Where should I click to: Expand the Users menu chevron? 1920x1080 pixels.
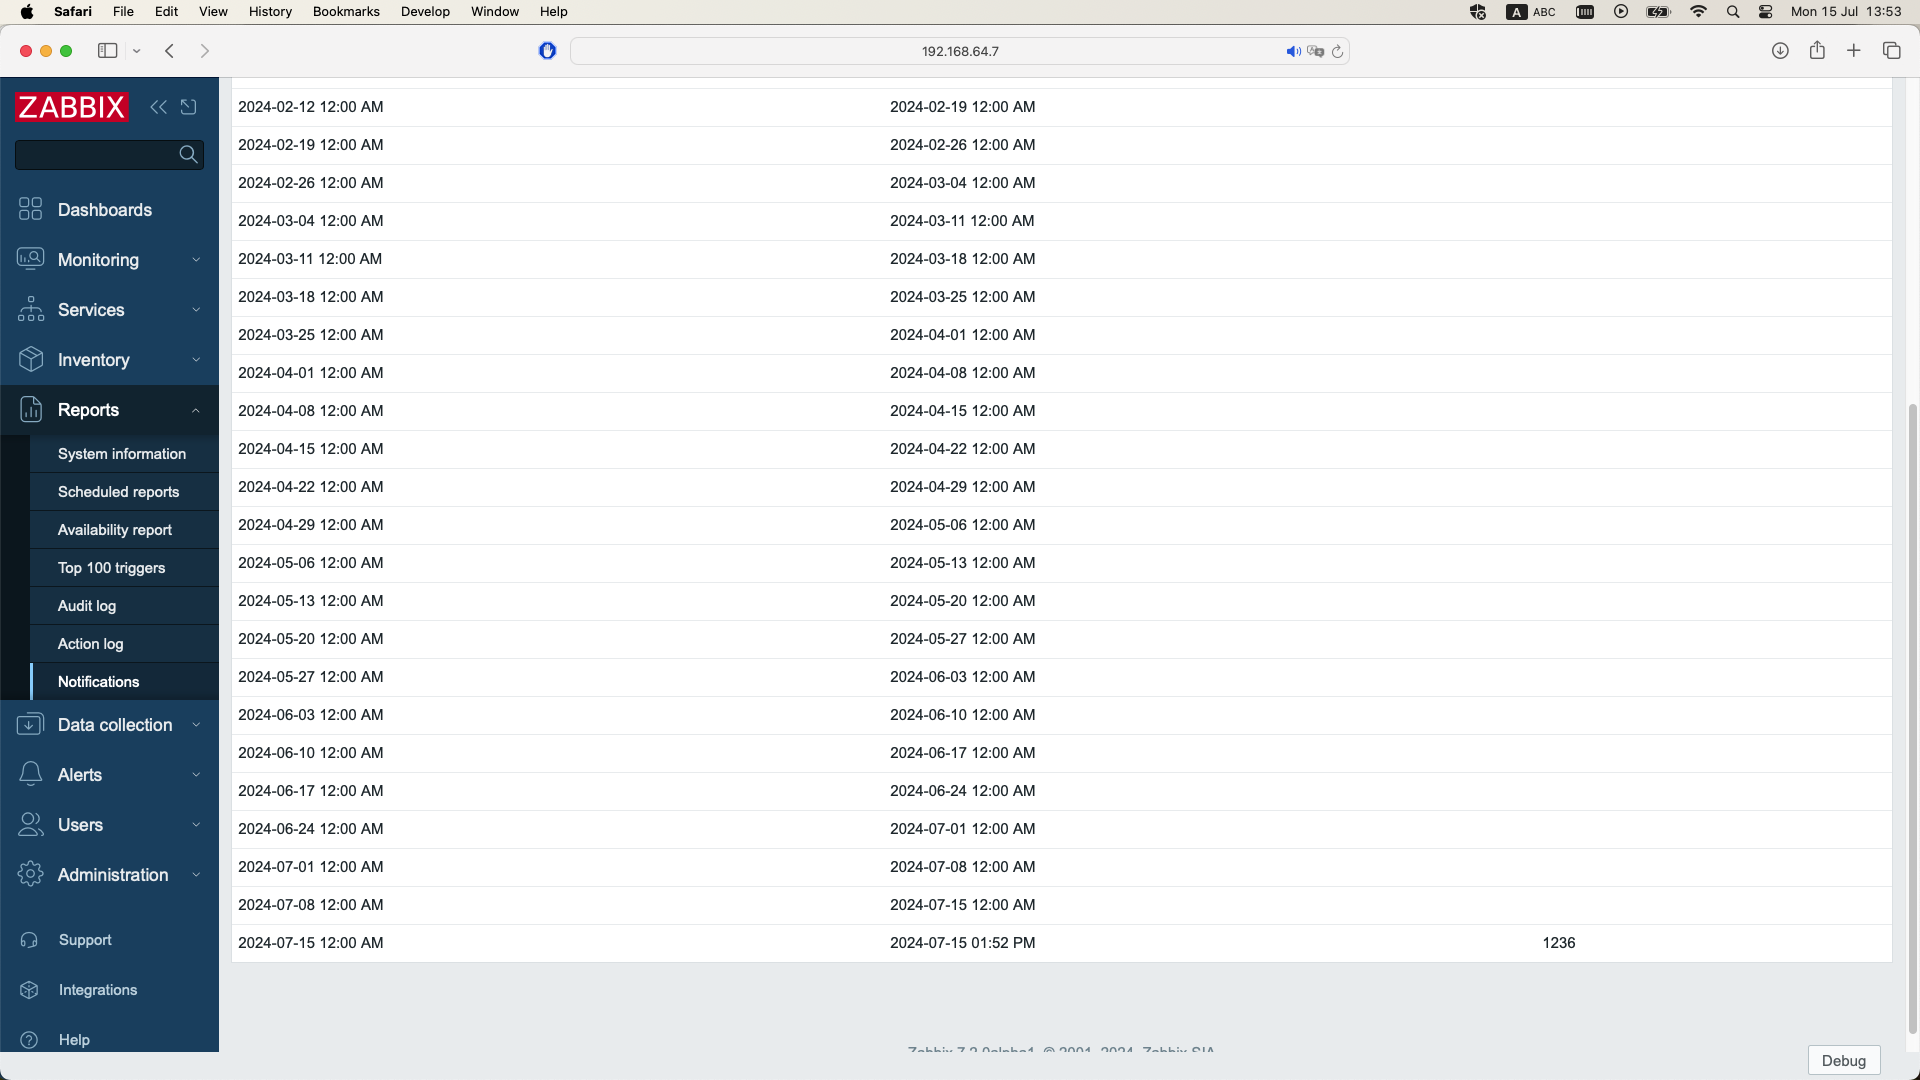coord(196,825)
